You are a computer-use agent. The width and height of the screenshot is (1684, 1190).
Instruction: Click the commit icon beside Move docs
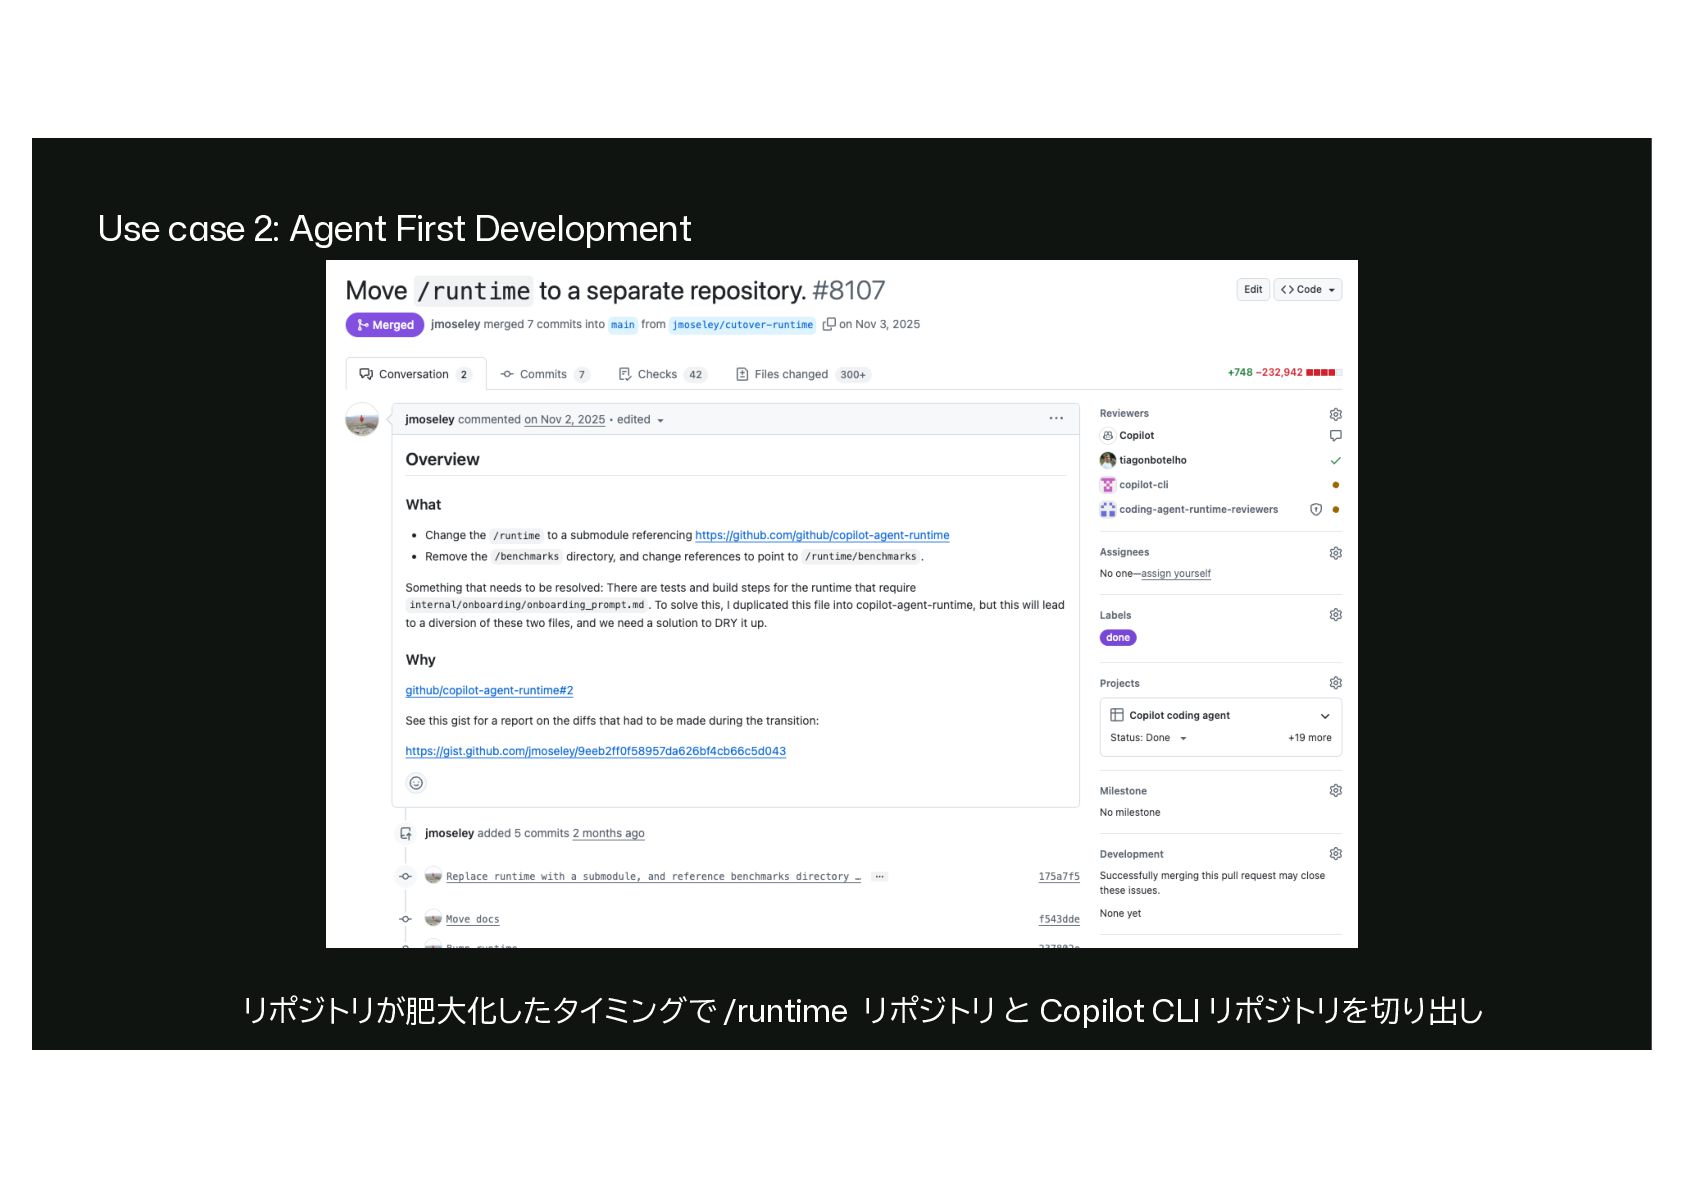click(x=405, y=919)
